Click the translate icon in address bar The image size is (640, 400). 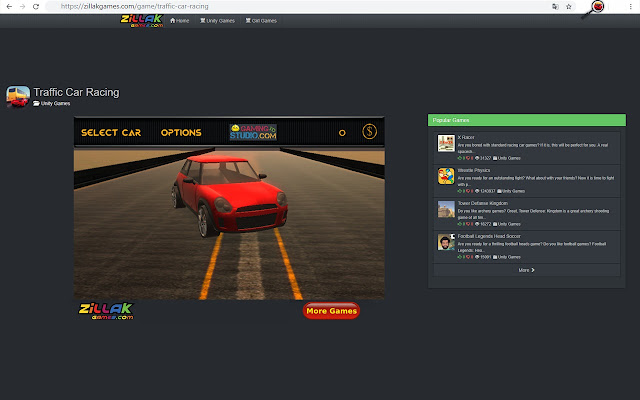click(555, 7)
